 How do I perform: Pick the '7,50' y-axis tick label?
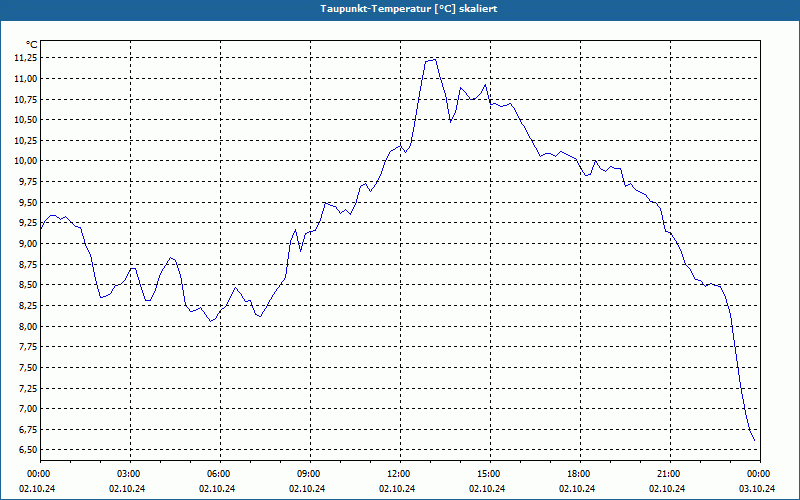tap(27, 368)
